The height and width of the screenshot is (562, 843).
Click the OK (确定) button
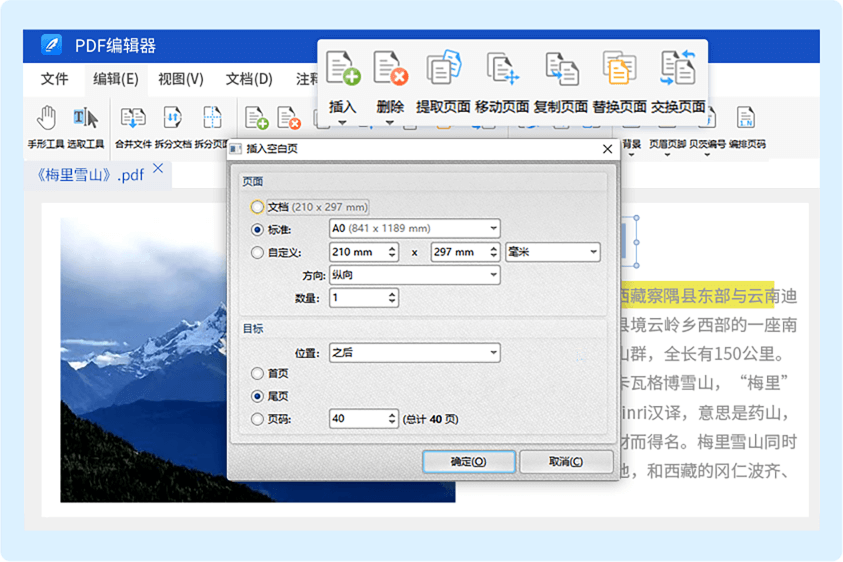(469, 461)
